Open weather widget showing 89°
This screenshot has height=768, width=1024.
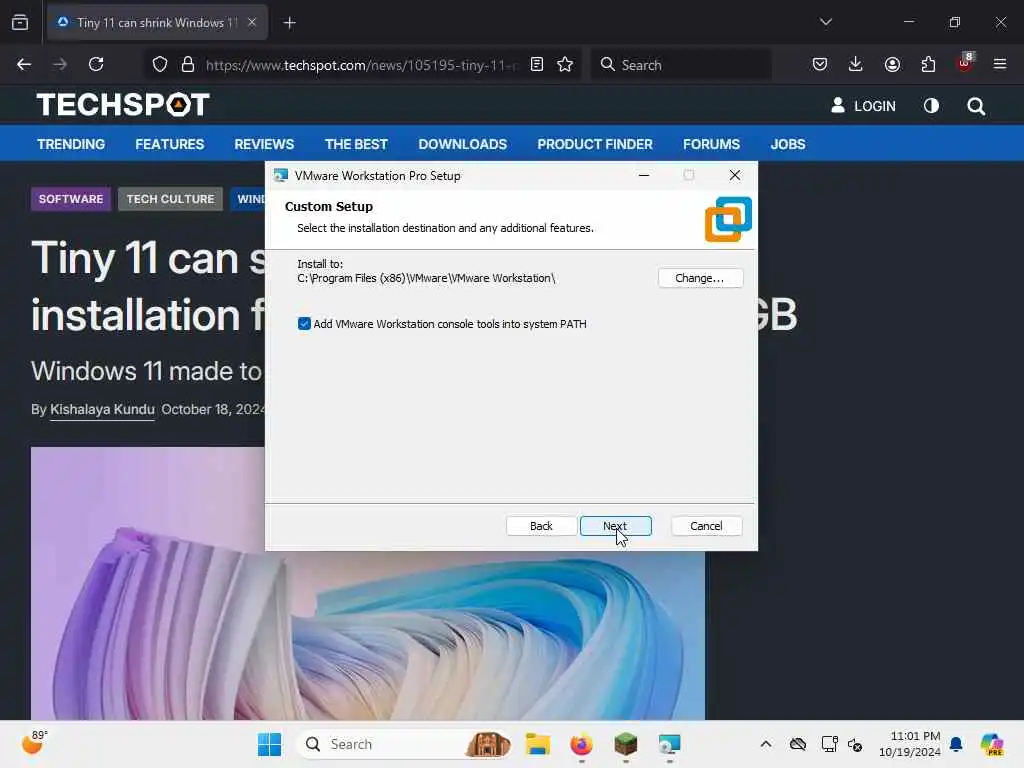(34, 743)
